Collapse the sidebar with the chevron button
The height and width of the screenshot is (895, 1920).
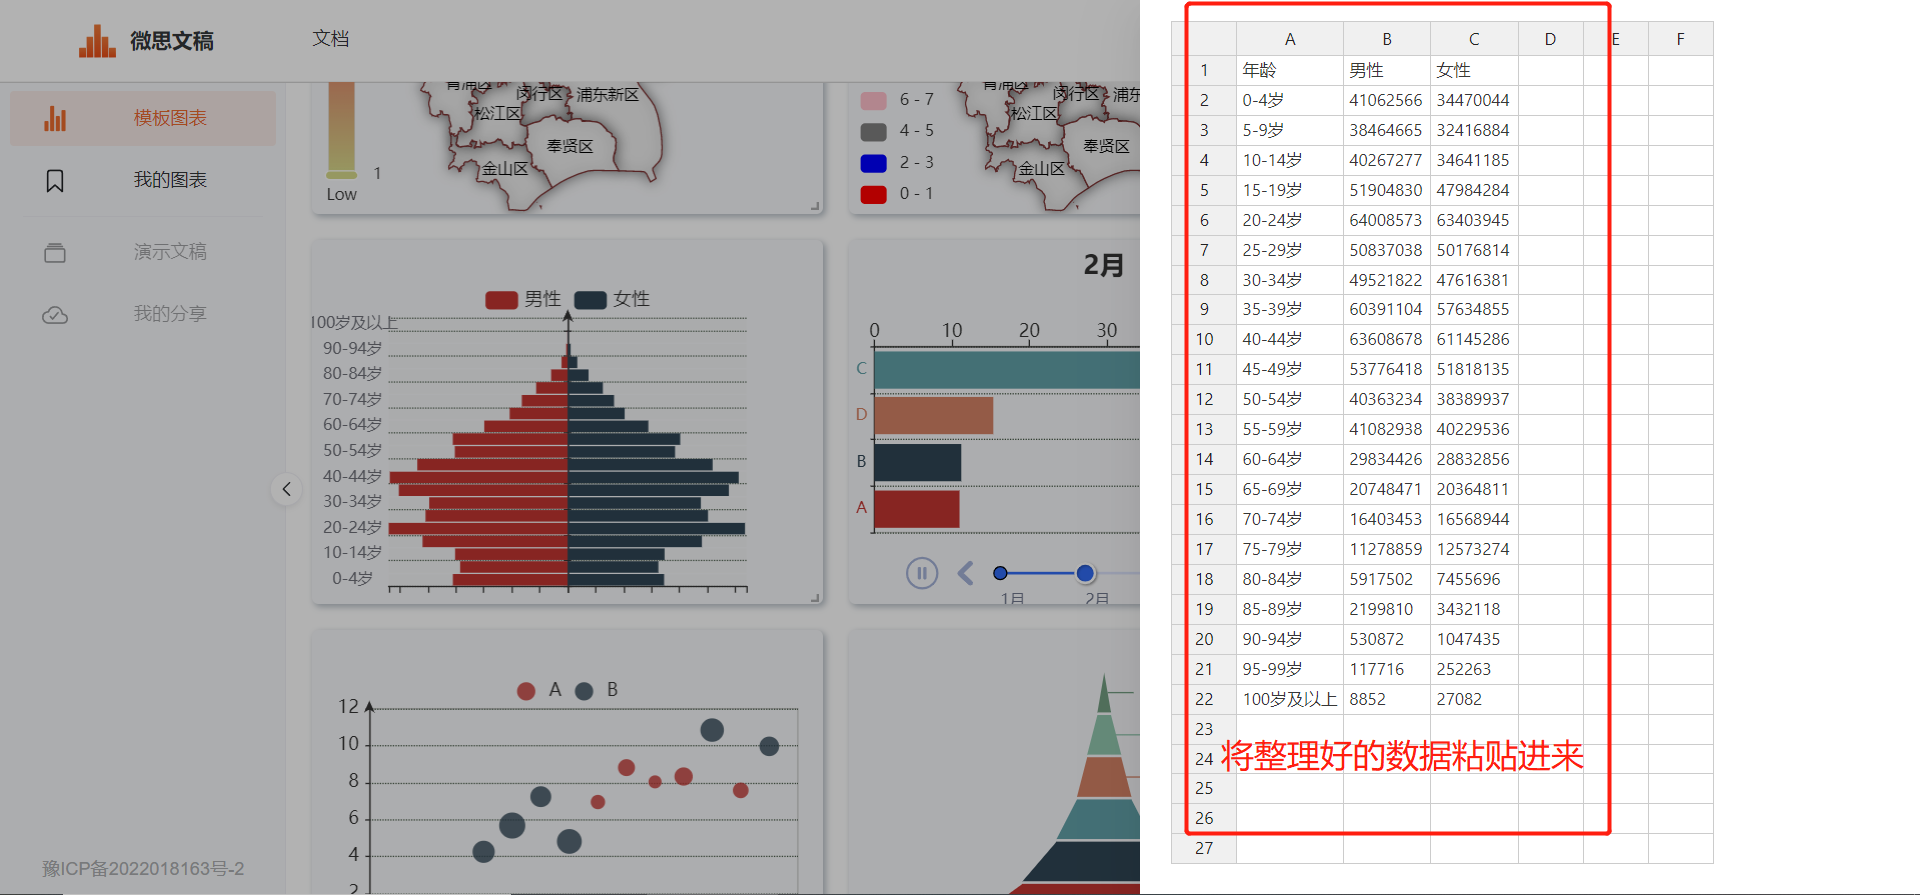click(x=286, y=489)
